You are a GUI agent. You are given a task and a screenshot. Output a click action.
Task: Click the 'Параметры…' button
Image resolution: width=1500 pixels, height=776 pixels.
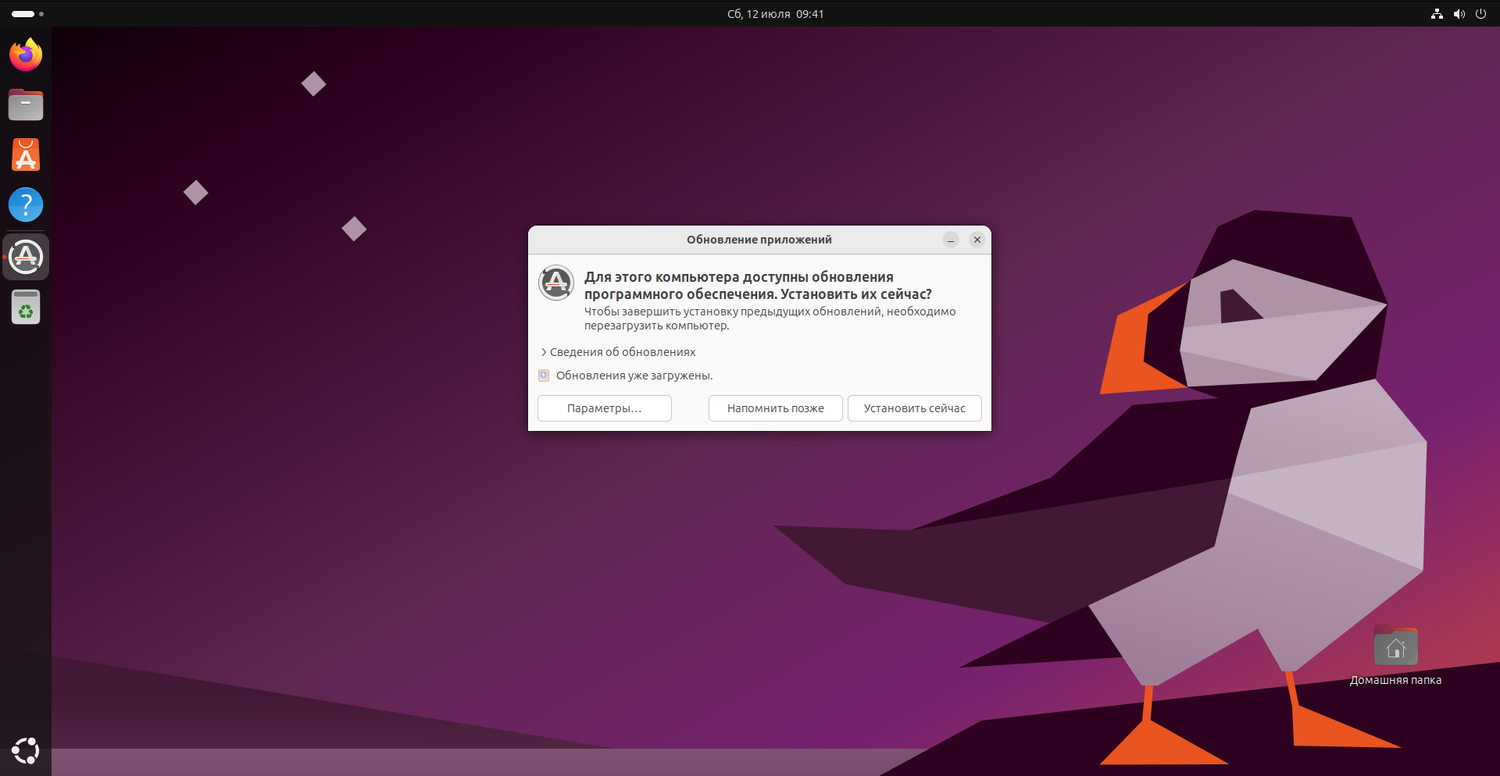point(604,408)
